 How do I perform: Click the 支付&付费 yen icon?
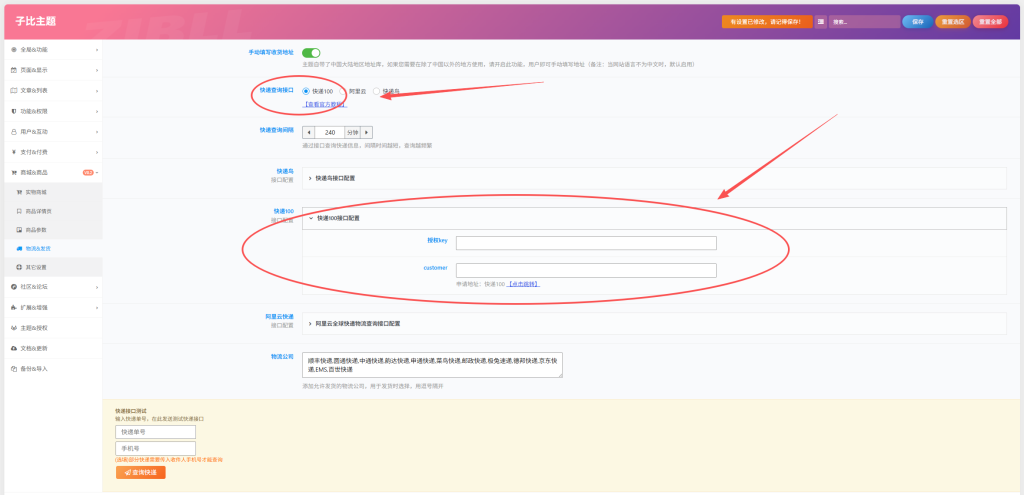click(x=14, y=152)
